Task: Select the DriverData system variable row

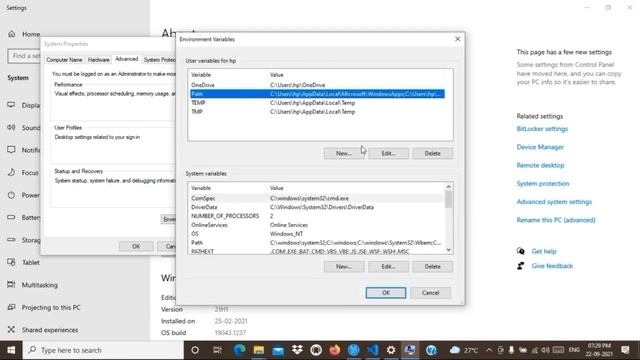Action: 317,207
